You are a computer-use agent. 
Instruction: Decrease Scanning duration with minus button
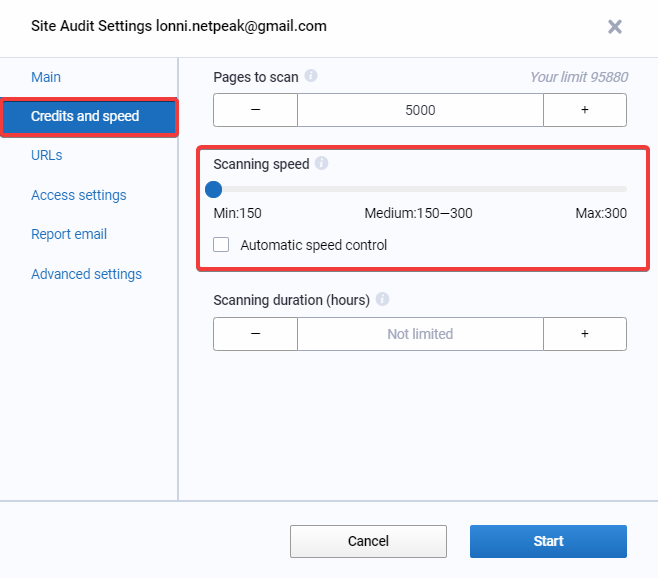coord(255,334)
